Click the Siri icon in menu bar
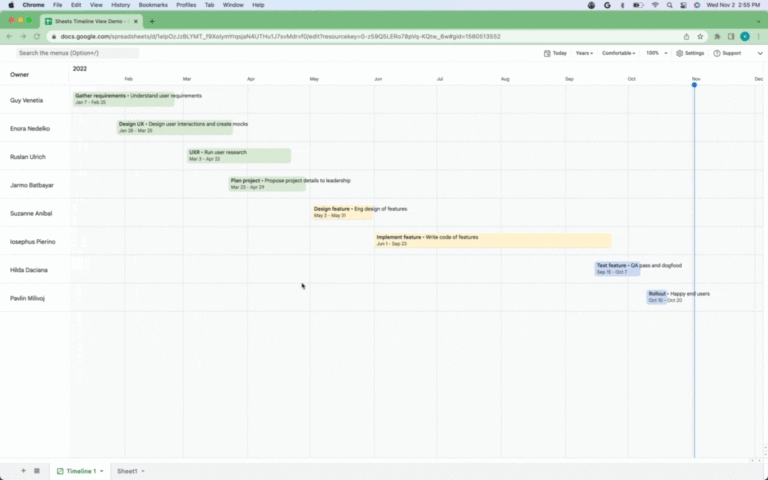Screen dimensions: 768x480 click(x=697, y=5)
